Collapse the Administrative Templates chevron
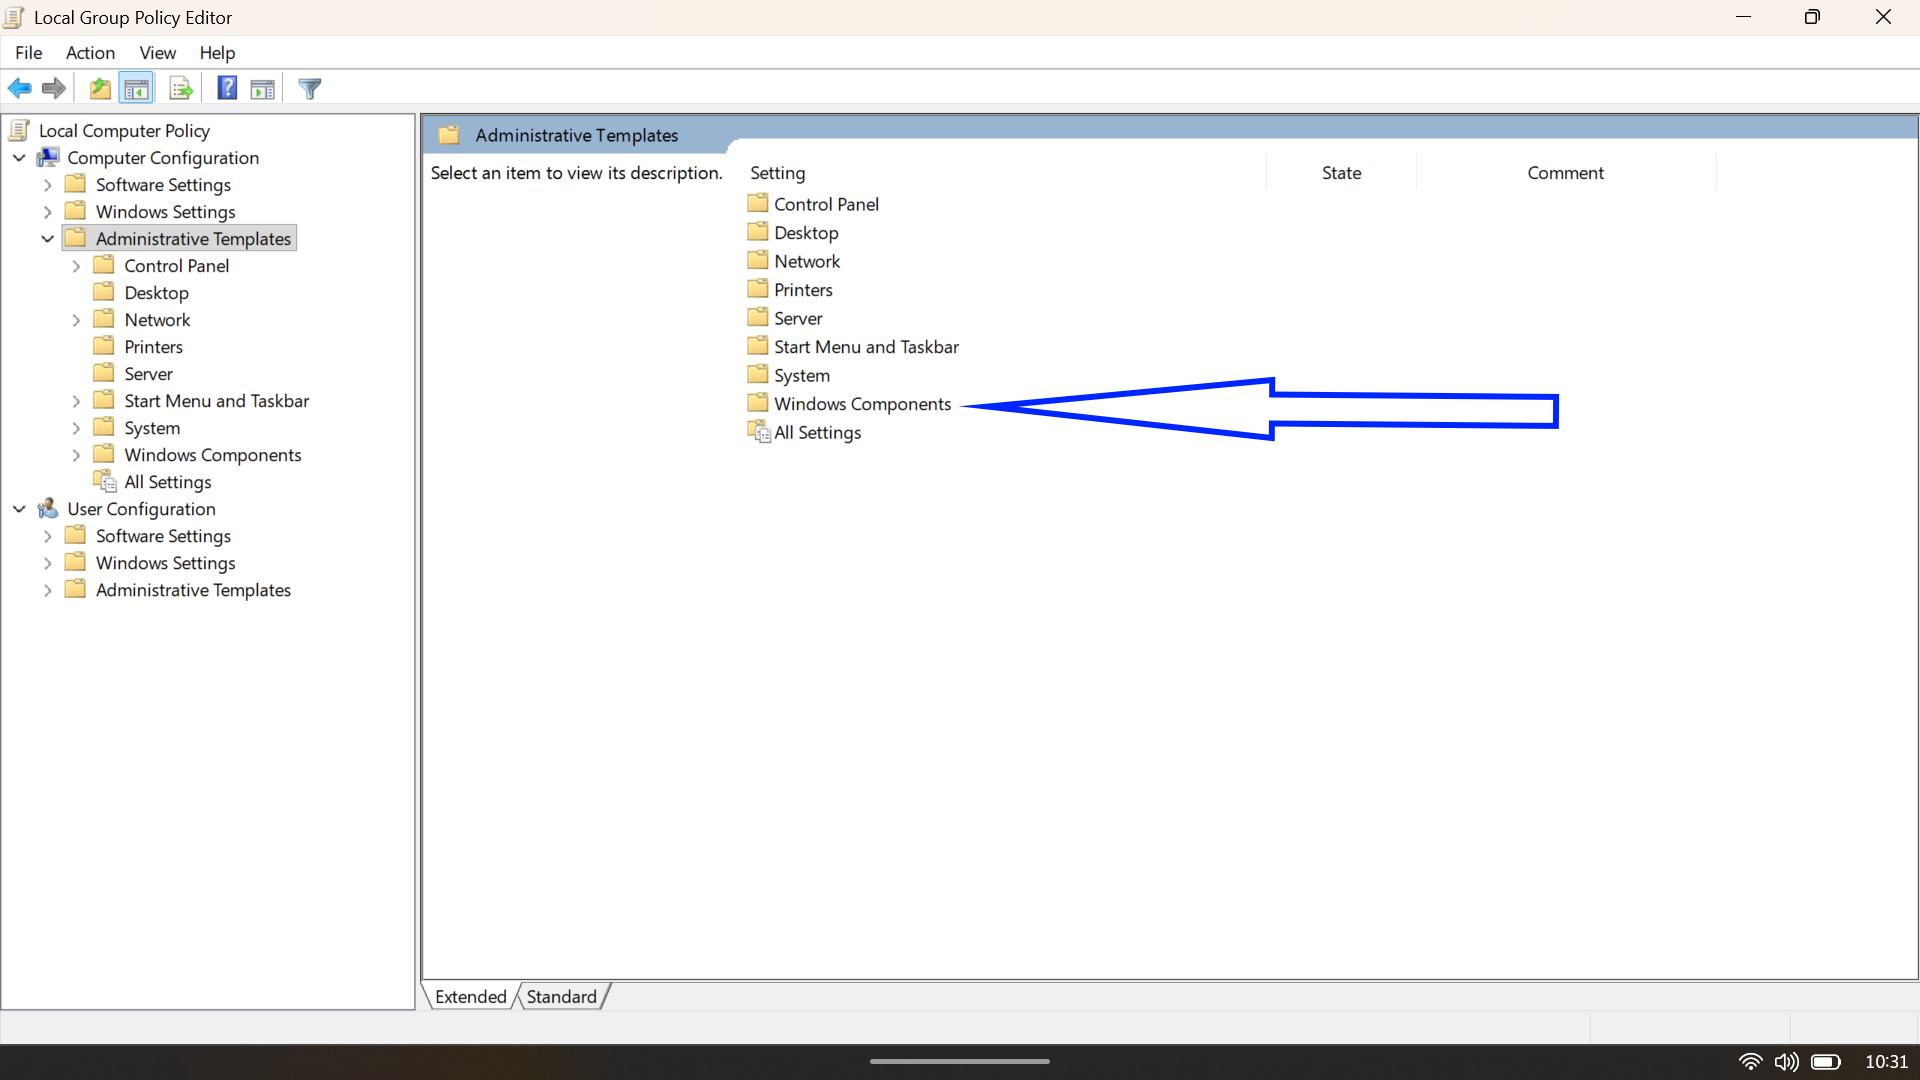Viewport: 1920px width, 1080px height. tap(46, 238)
